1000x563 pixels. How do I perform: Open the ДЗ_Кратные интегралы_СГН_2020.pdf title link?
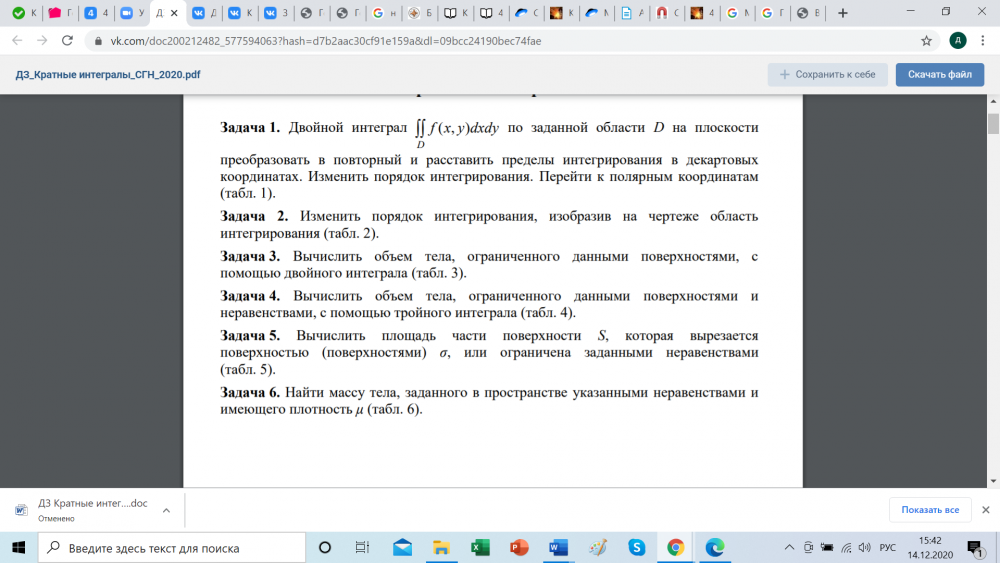pyautogui.click(x=108, y=75)
